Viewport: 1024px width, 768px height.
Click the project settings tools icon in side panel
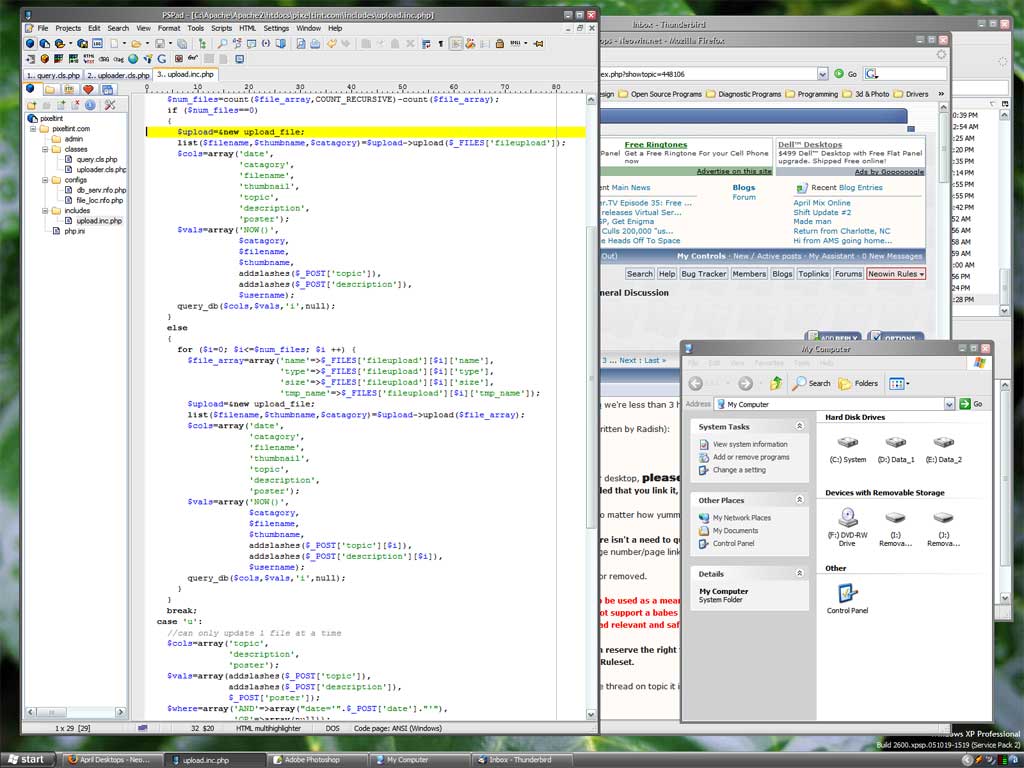[x=110, y=105]
